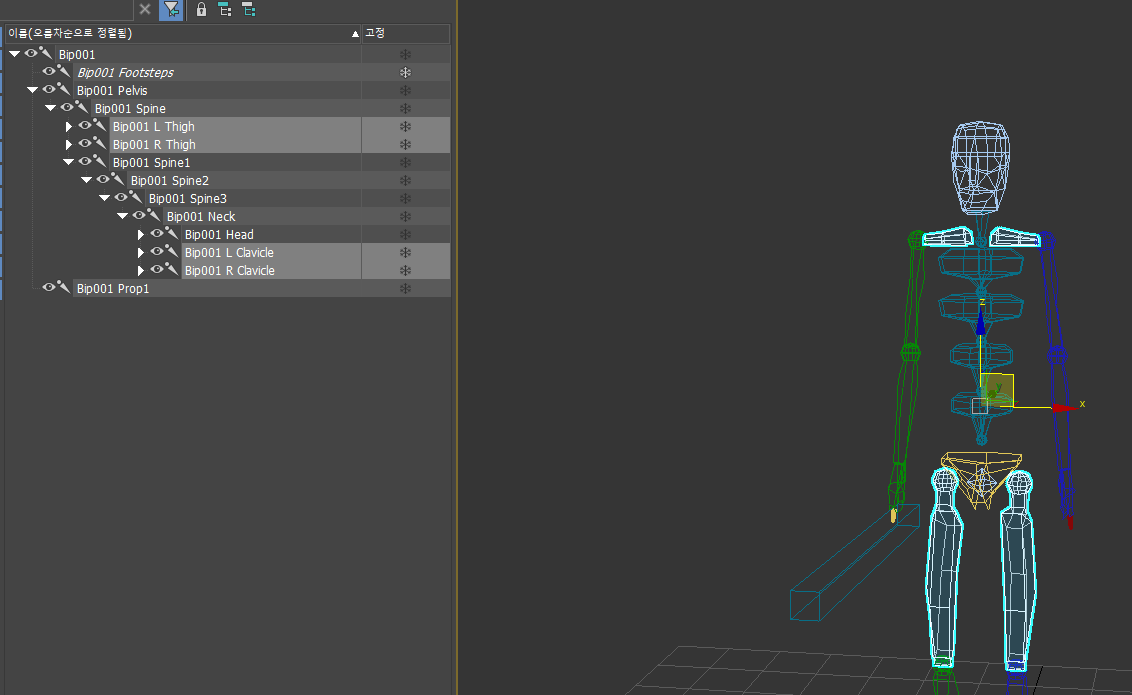Click the second hierarchy tree icon
The height and width of the screenshot is (695, 1132).
pyautogui.click(x=248, y=10)
